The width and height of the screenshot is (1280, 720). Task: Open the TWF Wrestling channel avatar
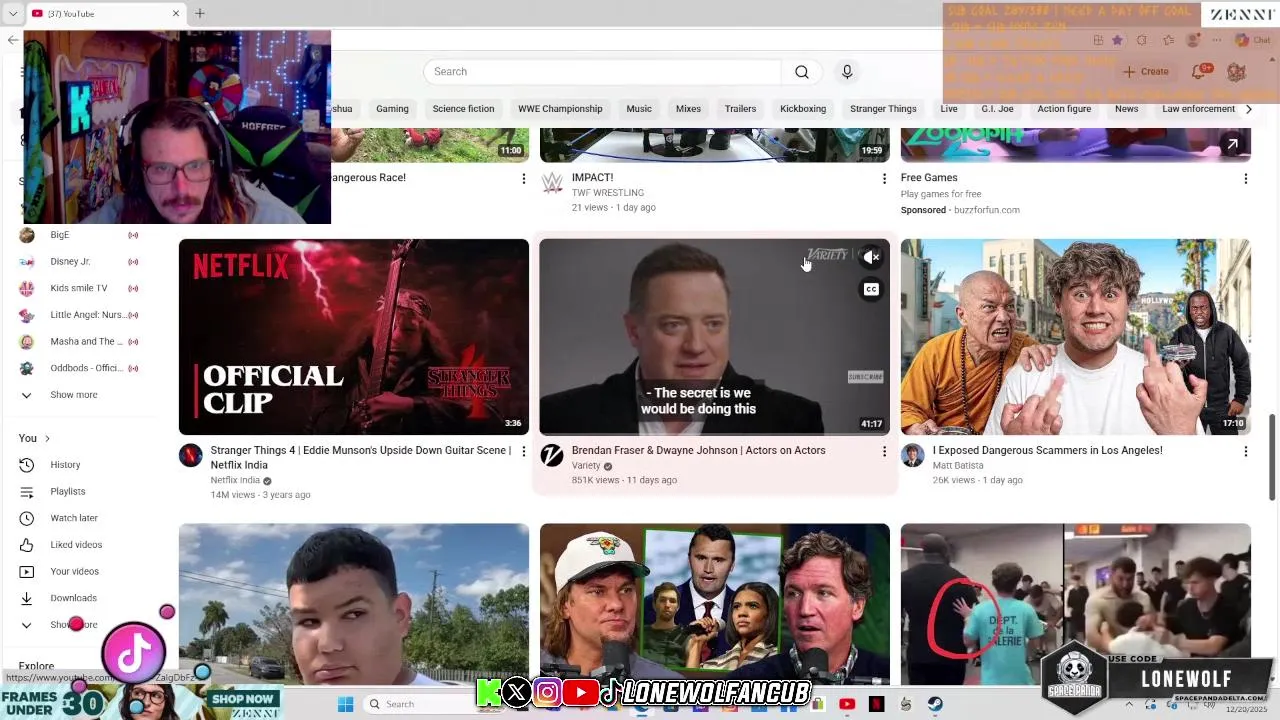coord(552,182)
